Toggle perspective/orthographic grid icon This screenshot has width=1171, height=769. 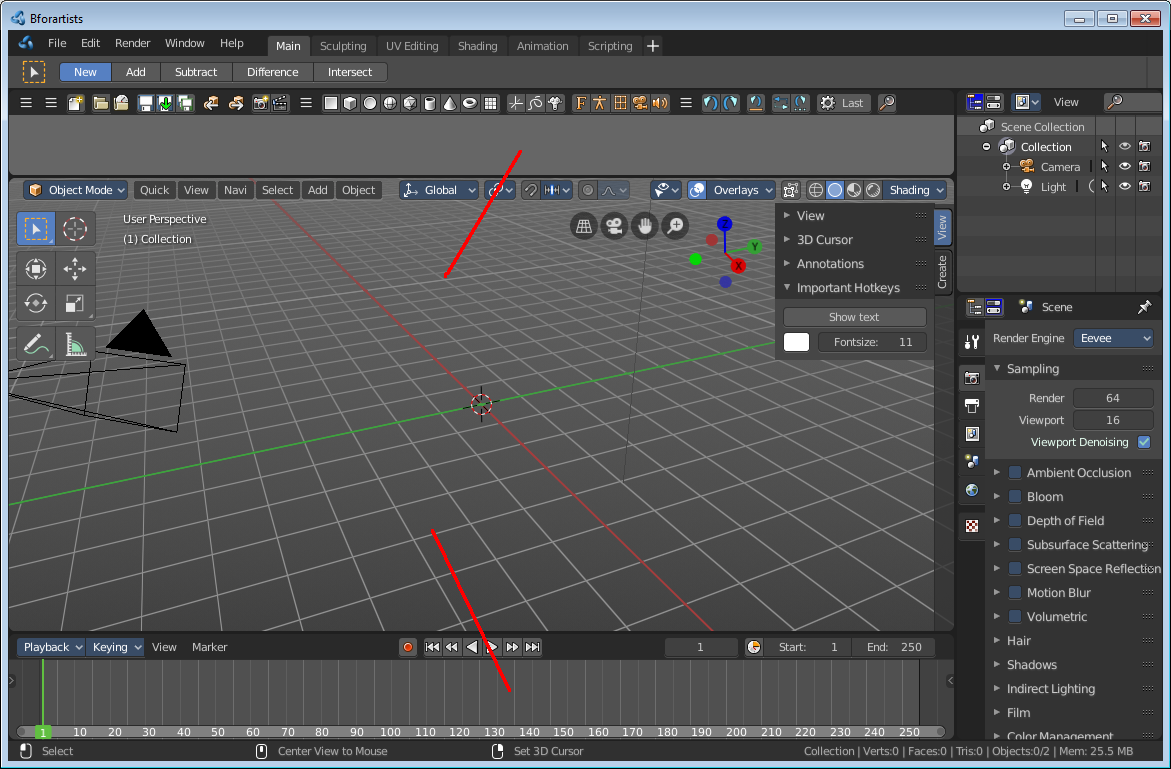click(583, 225)
